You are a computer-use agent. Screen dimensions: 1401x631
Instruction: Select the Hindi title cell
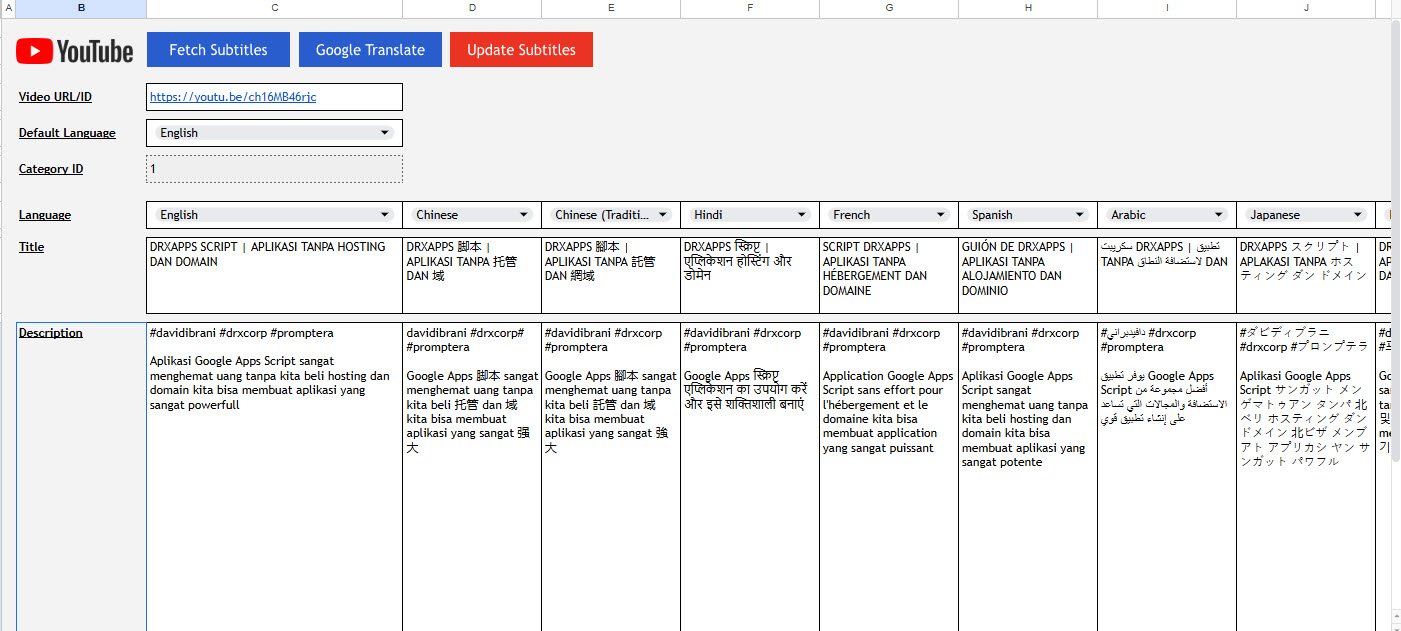750,275
